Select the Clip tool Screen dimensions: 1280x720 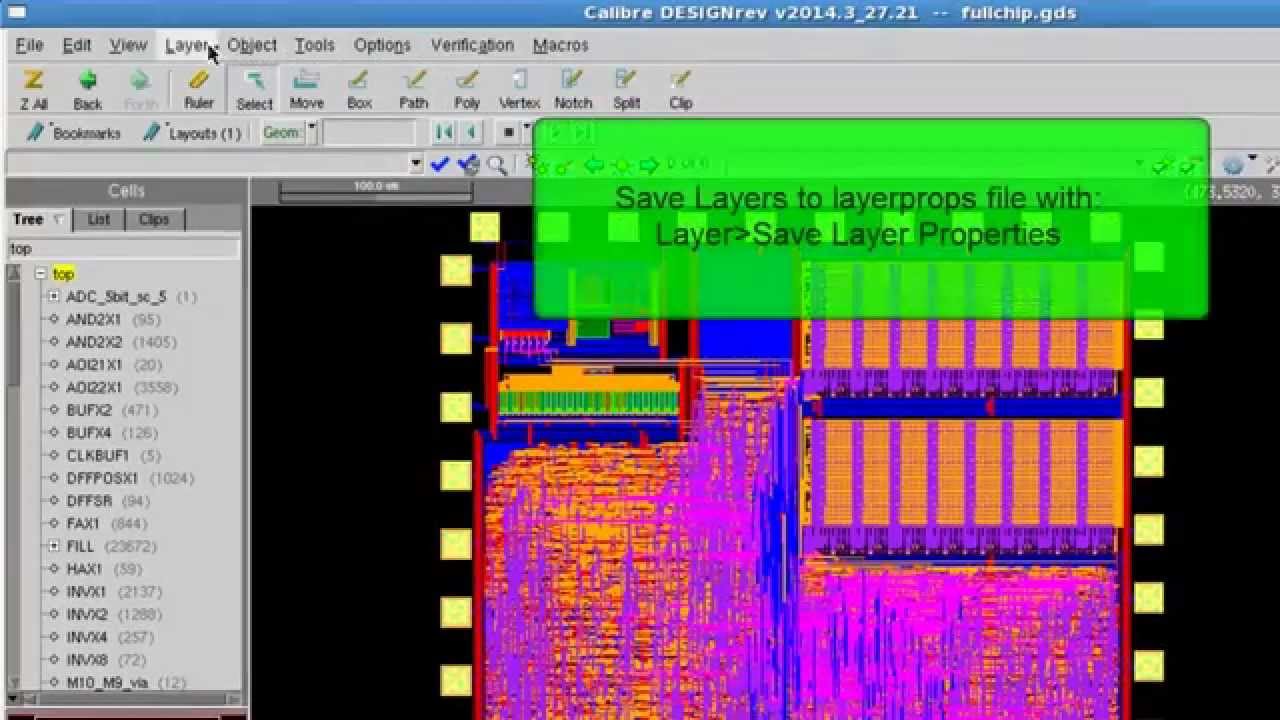[681, 89]
